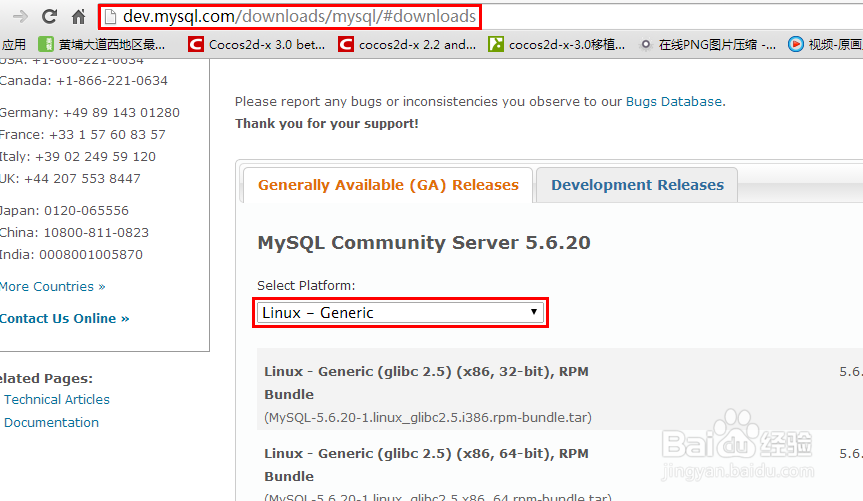
Task: Open Documentation link in Related Pages
Action: tap(51, 422)
